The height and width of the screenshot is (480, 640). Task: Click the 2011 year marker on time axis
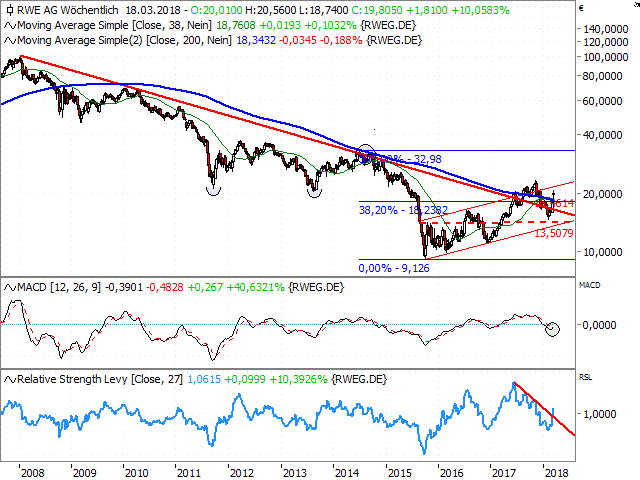(x=189, y=473)
